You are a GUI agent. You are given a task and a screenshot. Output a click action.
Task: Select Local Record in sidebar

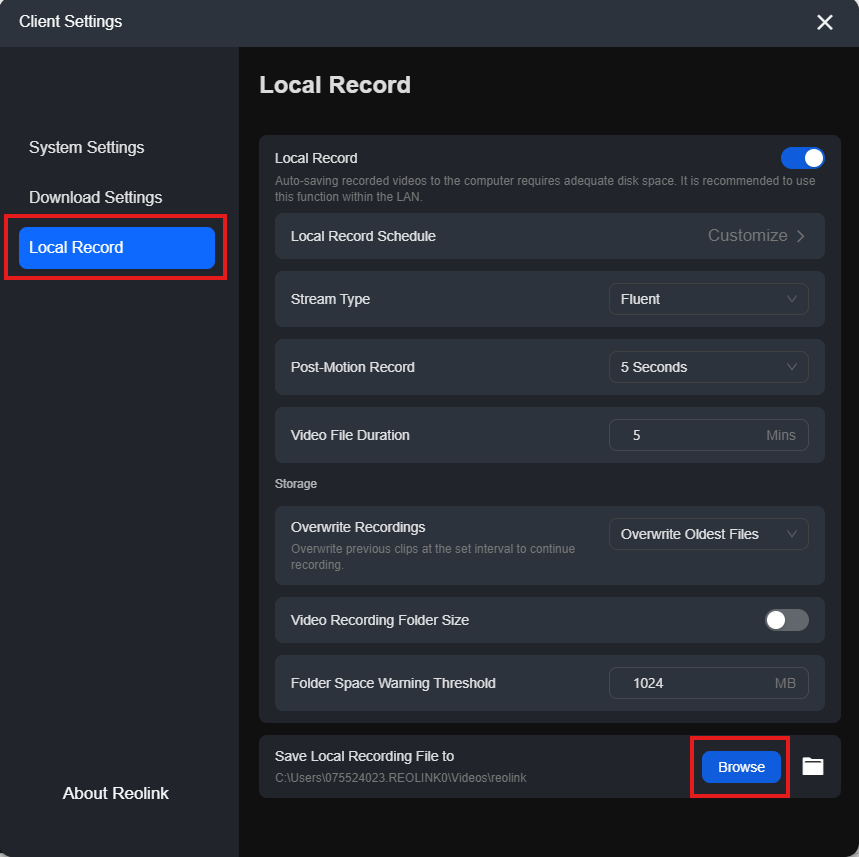coord(117,248)
